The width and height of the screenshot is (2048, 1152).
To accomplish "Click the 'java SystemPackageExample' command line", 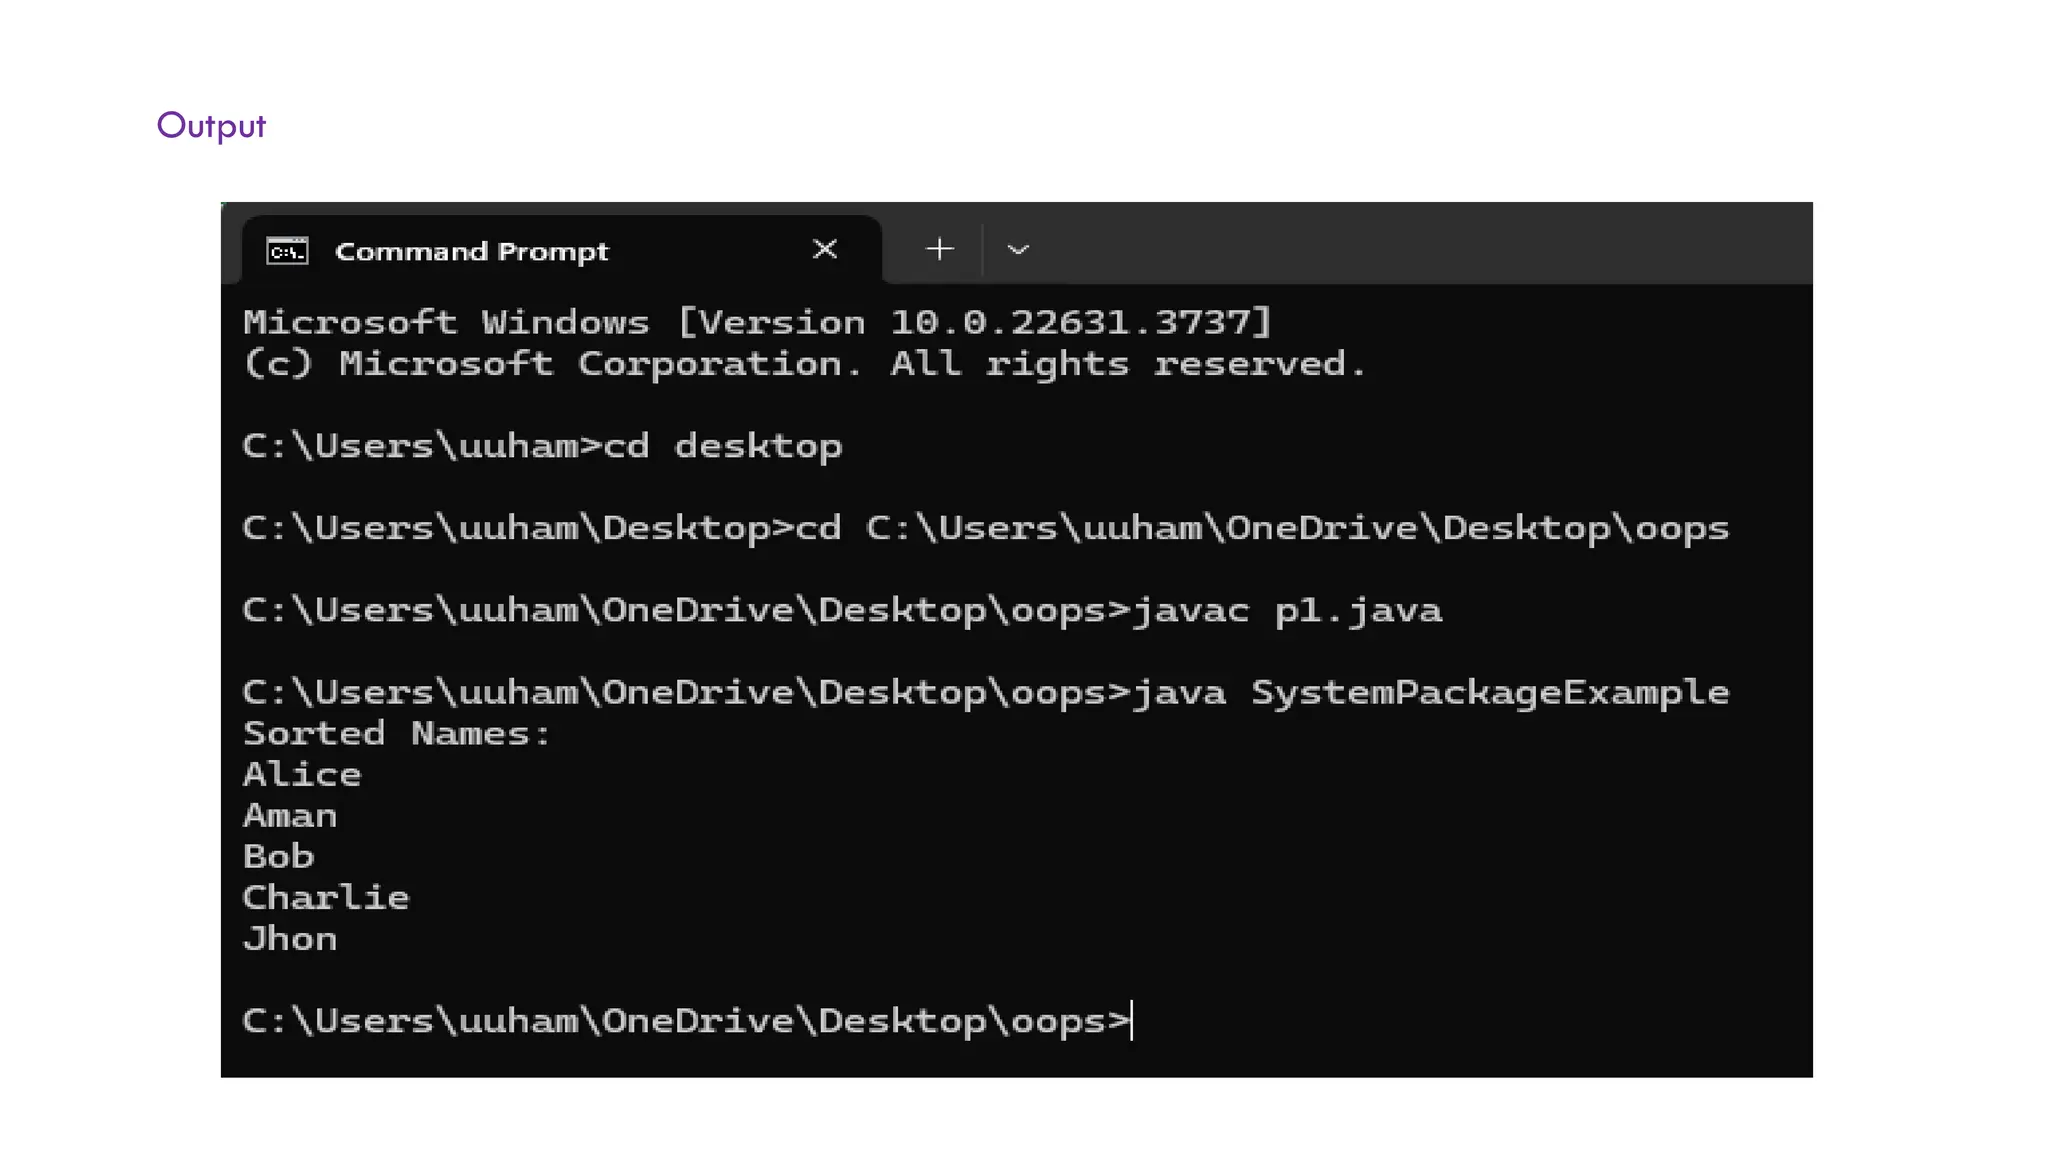I will (x=986, y=692).
